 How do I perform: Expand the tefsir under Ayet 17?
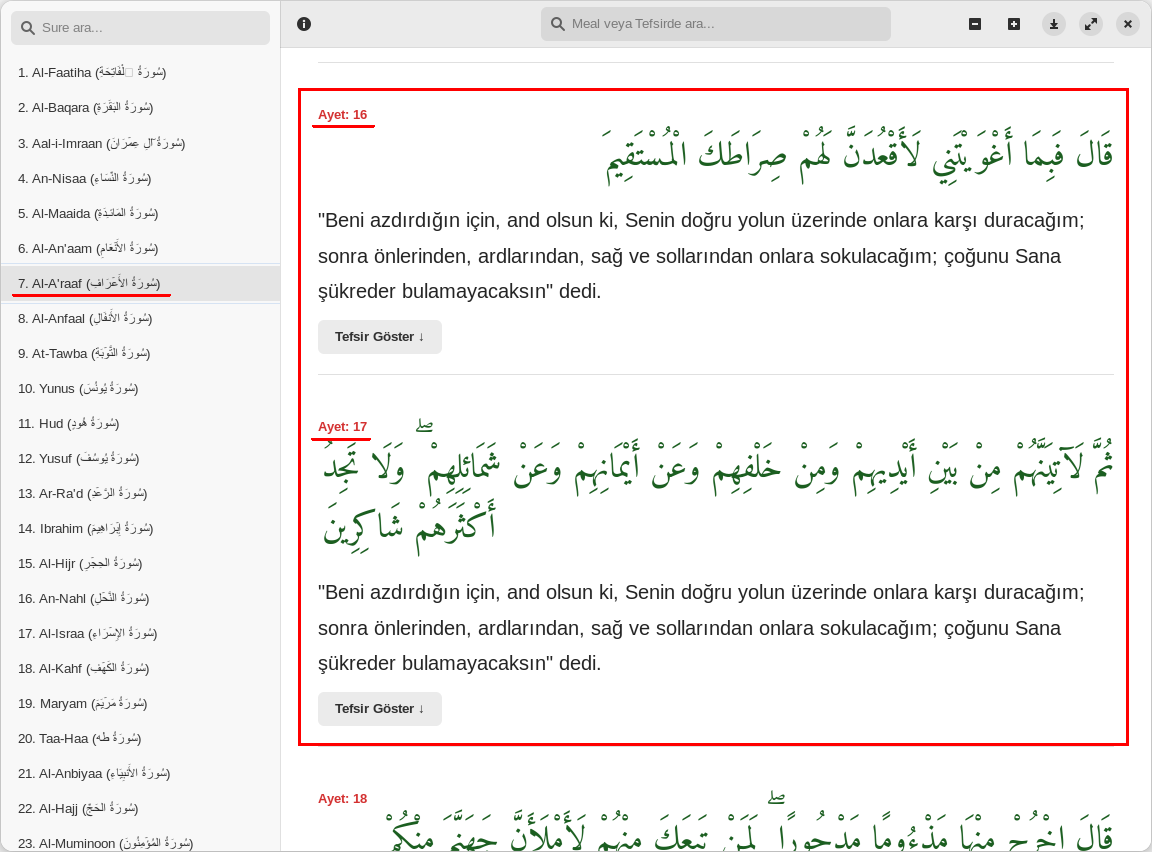click(379, 709)
